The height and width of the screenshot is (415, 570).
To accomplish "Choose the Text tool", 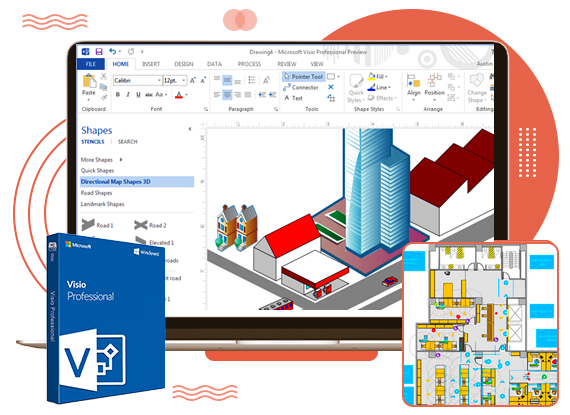I will tap(293, 98).
